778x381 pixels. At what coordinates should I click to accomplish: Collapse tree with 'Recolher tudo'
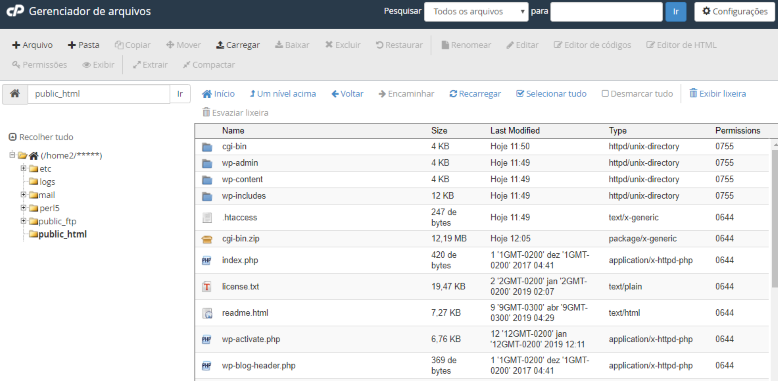41,137
